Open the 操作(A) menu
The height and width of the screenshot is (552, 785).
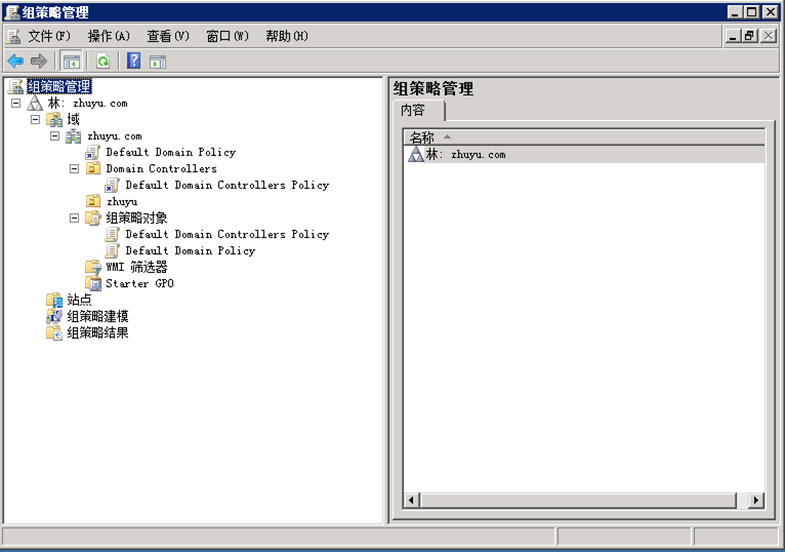coord(109,36)
